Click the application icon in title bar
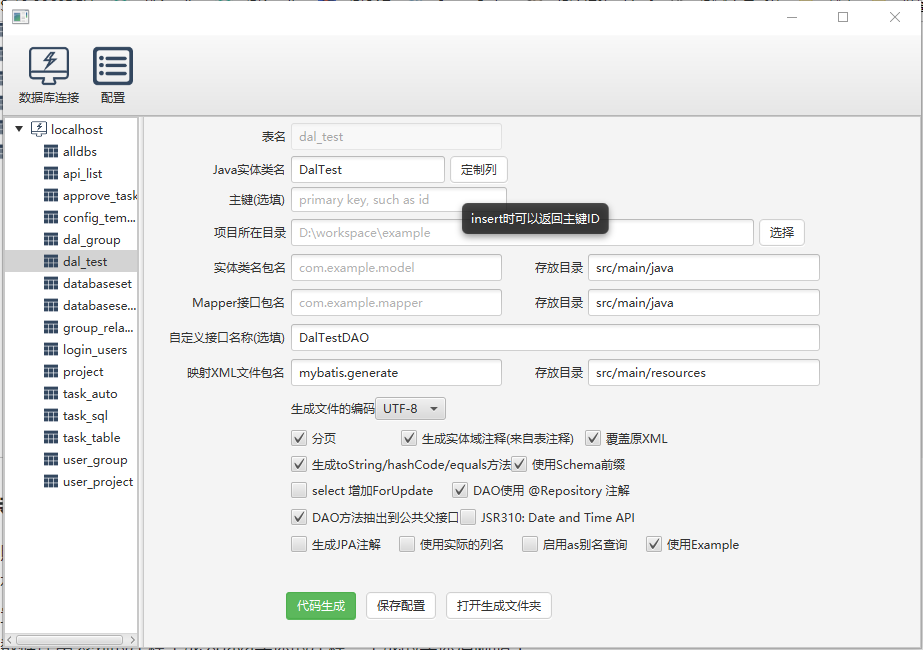 click(x=21, y=17)
